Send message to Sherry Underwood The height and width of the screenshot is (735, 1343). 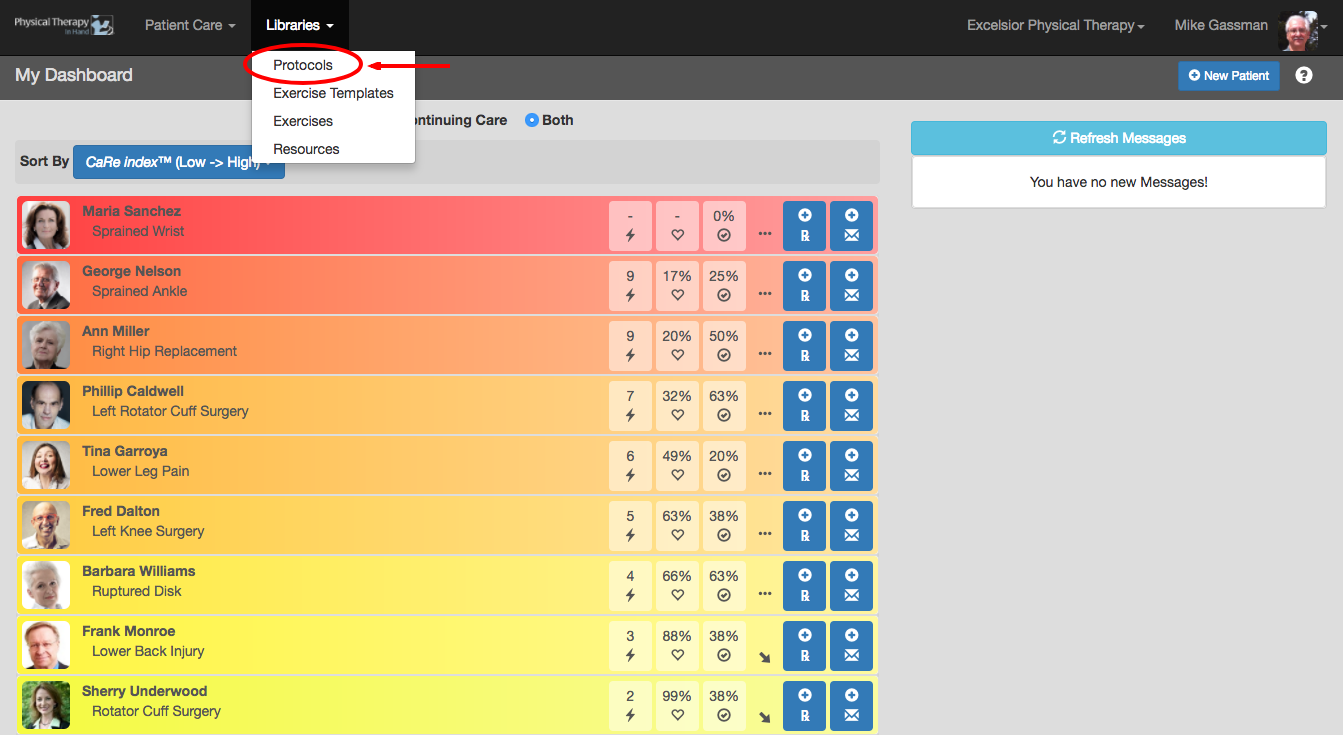click(851, 706)
